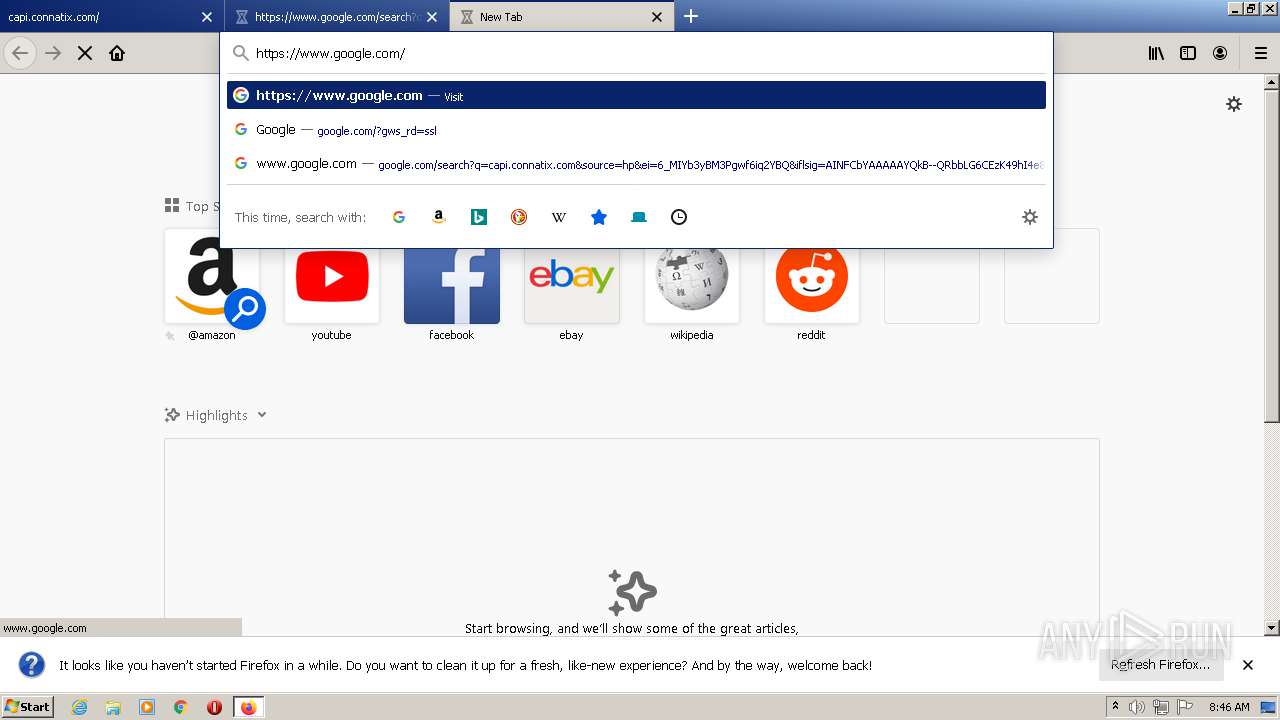
Task: Open the clock showing 8:46 AM
Action: [x=1229, y=707]
